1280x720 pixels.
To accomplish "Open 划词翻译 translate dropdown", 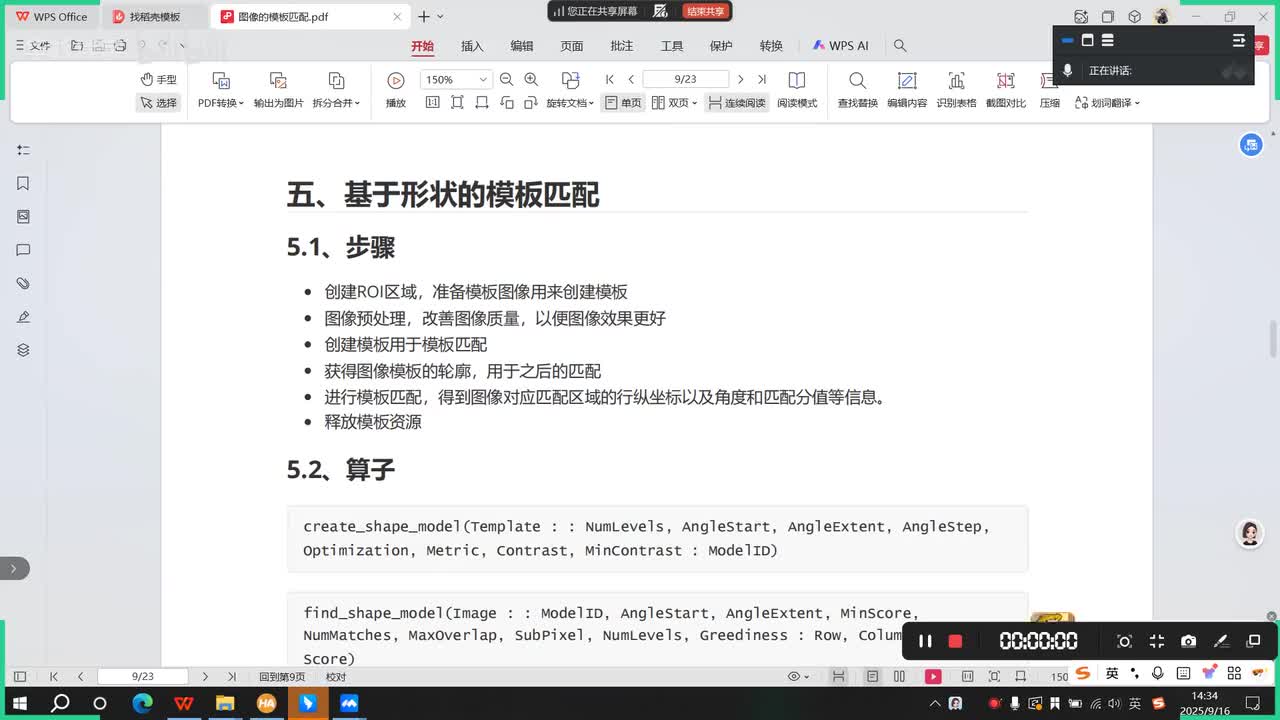I will click(x=1107, y=103).
